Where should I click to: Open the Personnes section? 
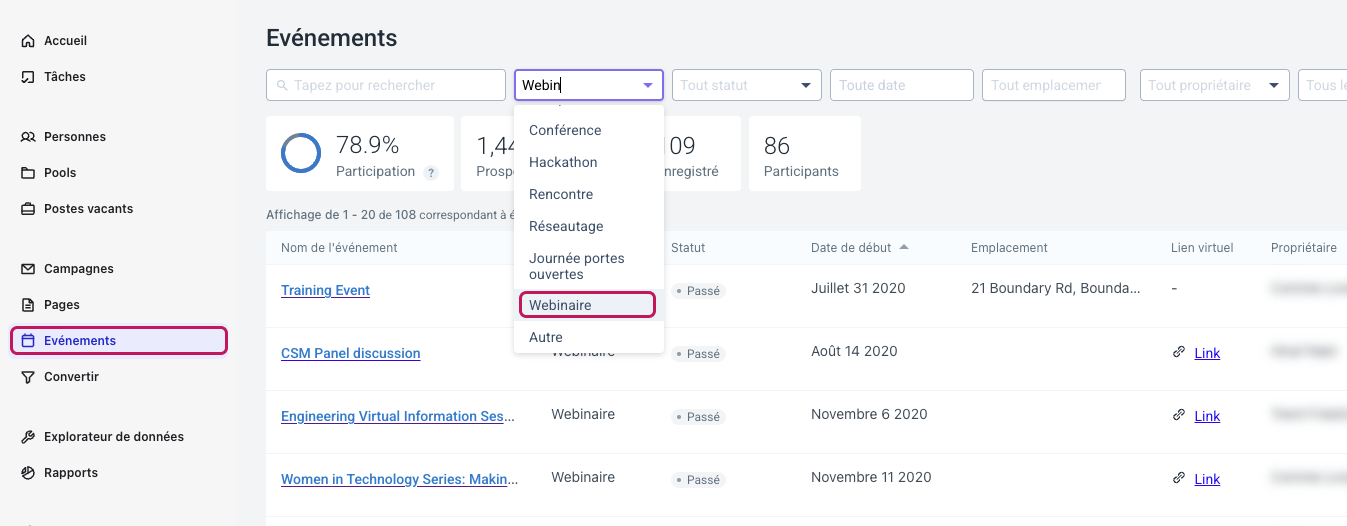[75, 137]
